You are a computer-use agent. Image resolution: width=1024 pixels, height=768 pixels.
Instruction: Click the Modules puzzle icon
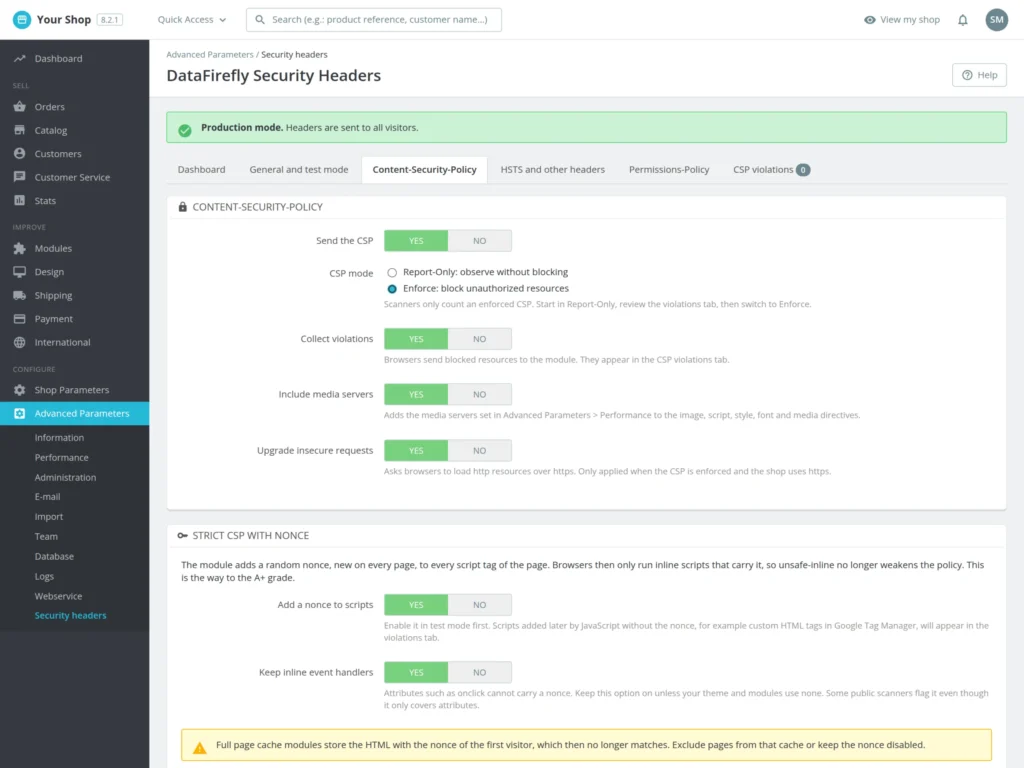point(20,248)
